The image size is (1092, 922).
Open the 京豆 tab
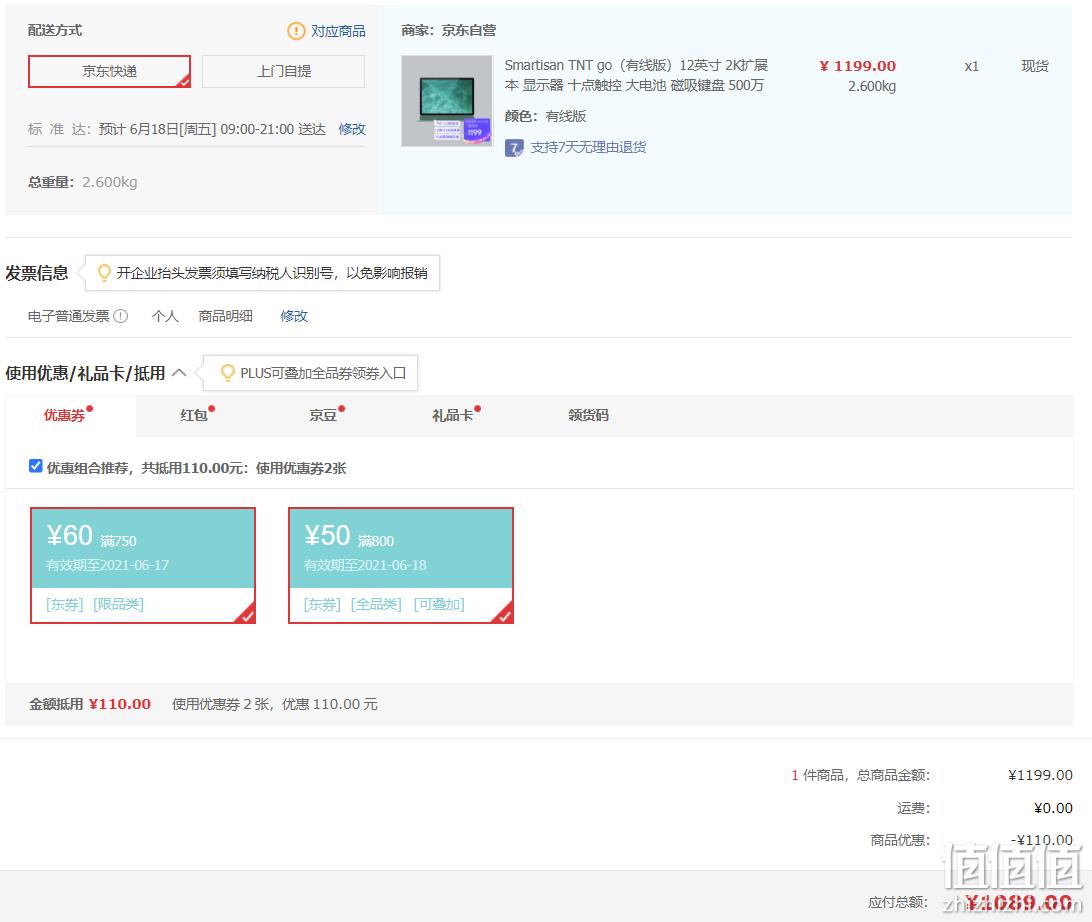tap(323, 416)
